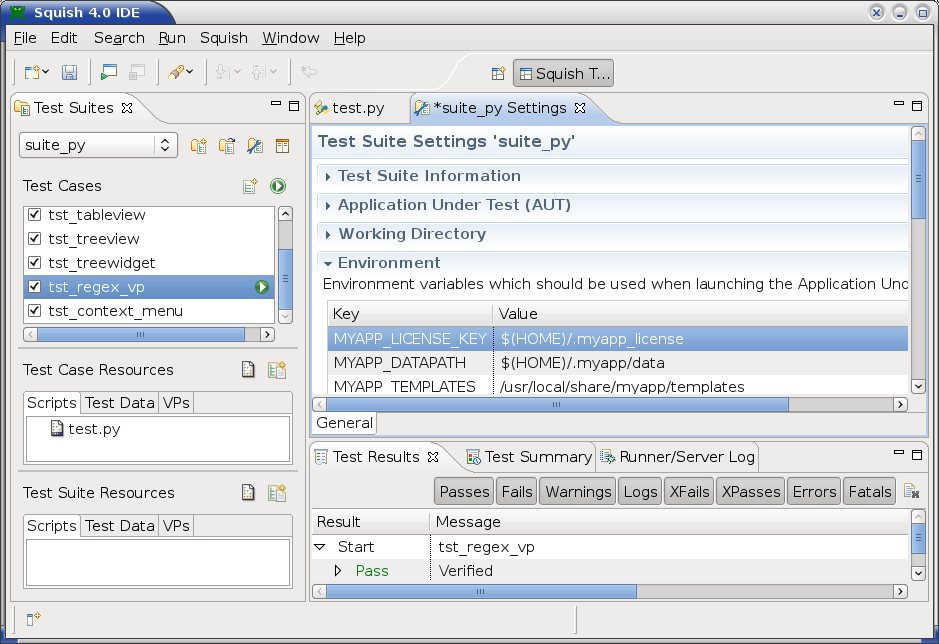Screen dimensions: 939x644
Task: Run the test suite with the green play icon
Action: pos(278,185)
